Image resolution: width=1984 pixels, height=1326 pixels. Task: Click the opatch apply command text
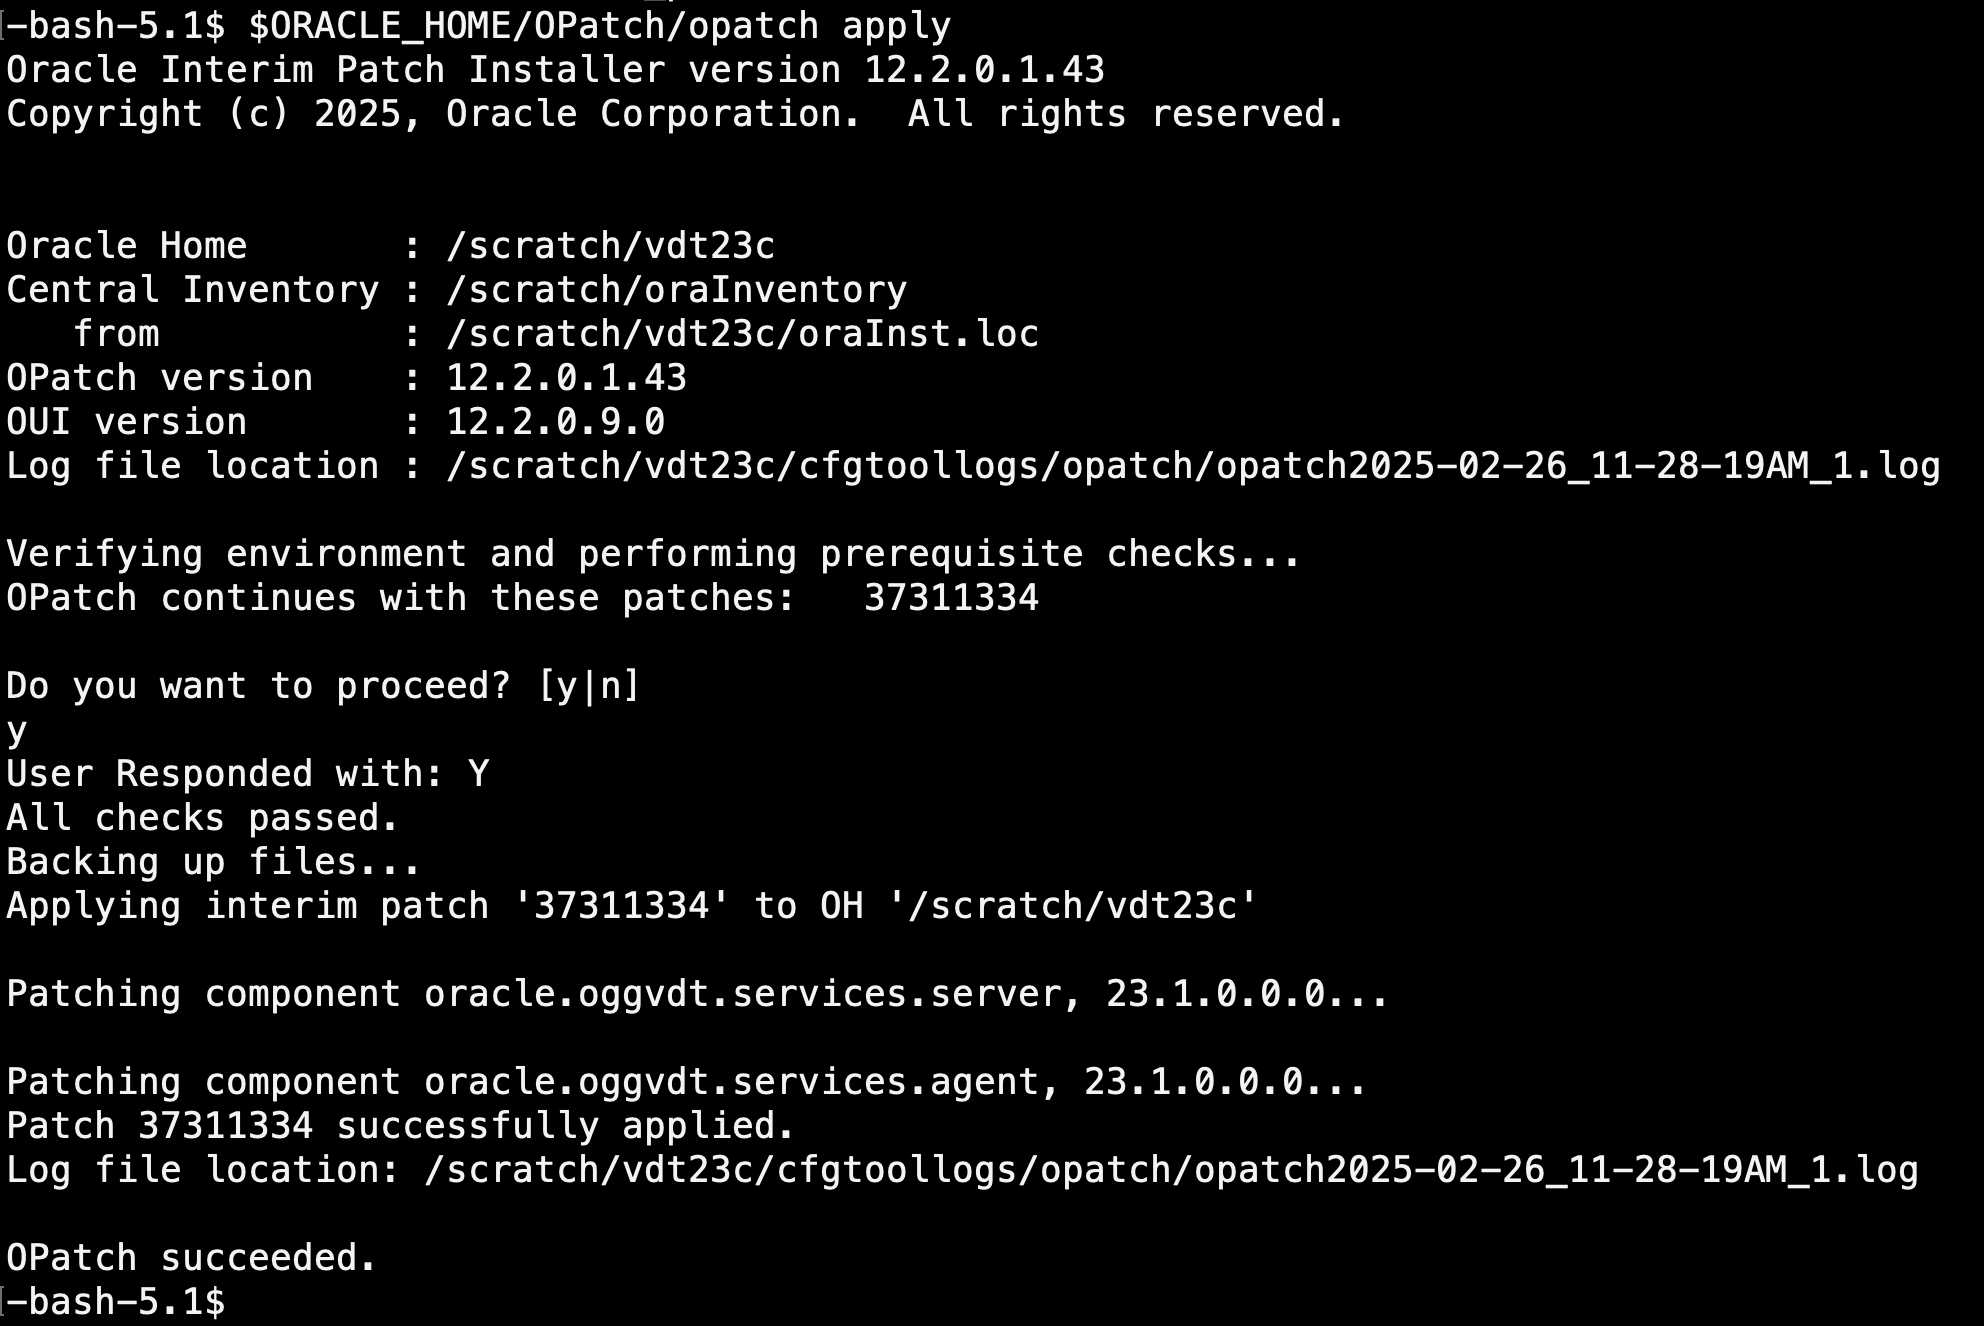click(x=599, y=25)
